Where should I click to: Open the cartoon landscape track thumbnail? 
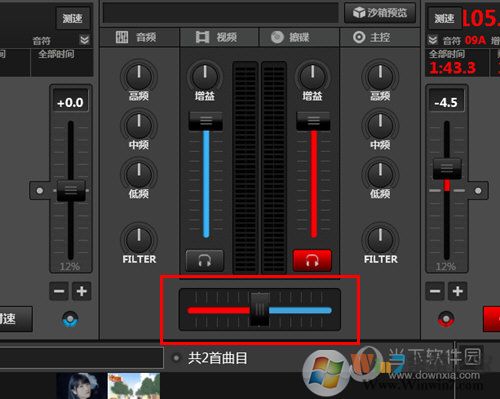click(134, 386)
